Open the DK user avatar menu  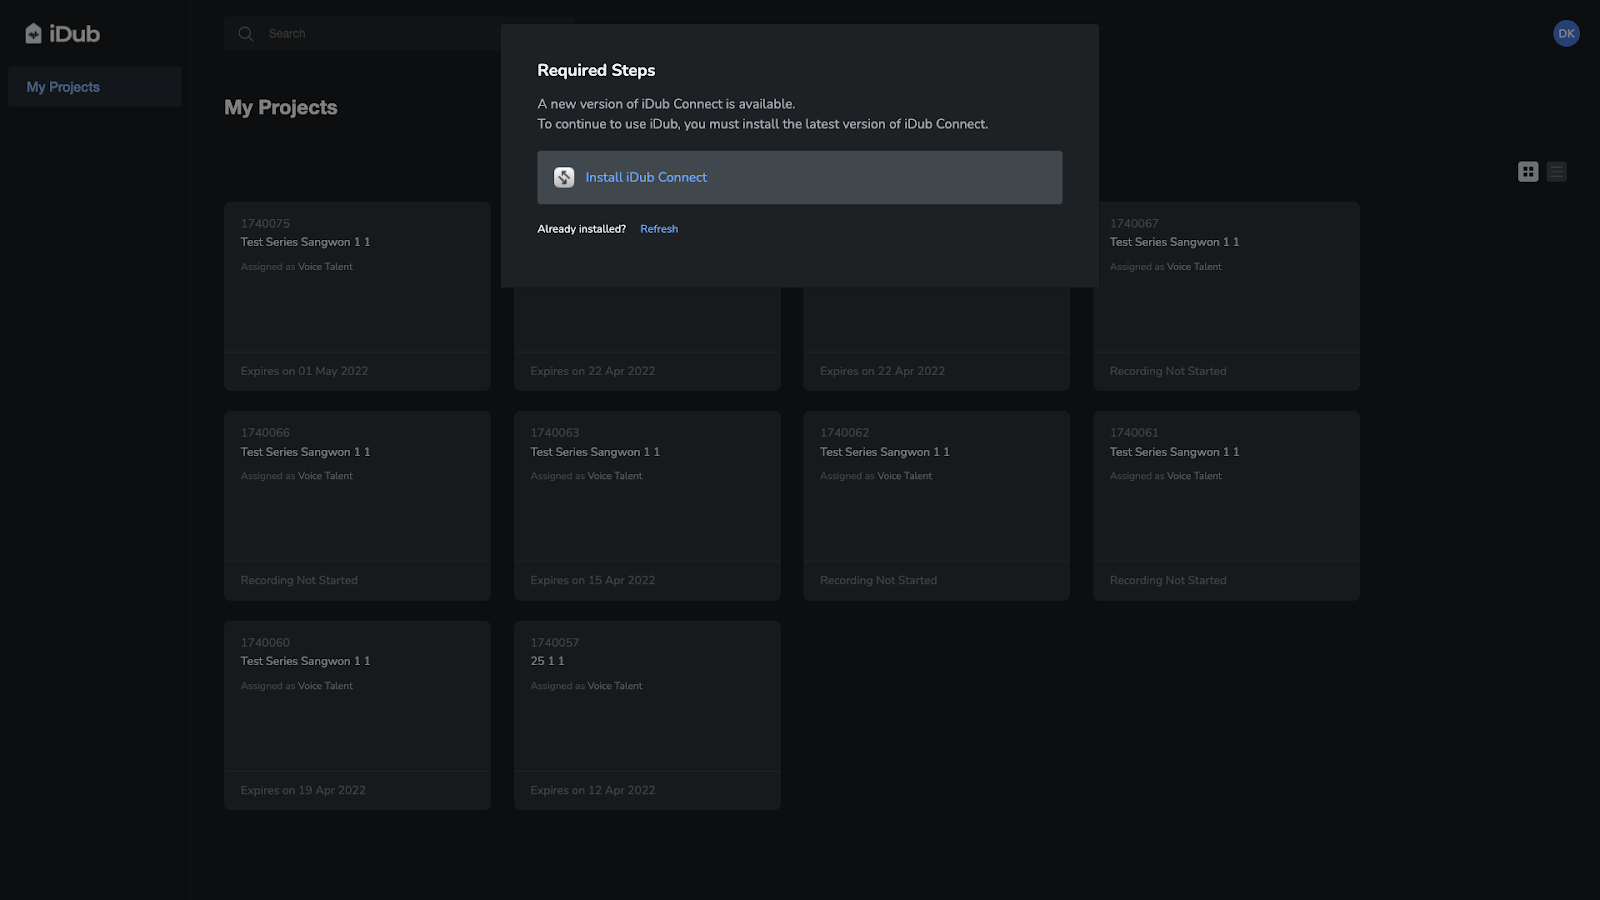(x=1566, y=34)
